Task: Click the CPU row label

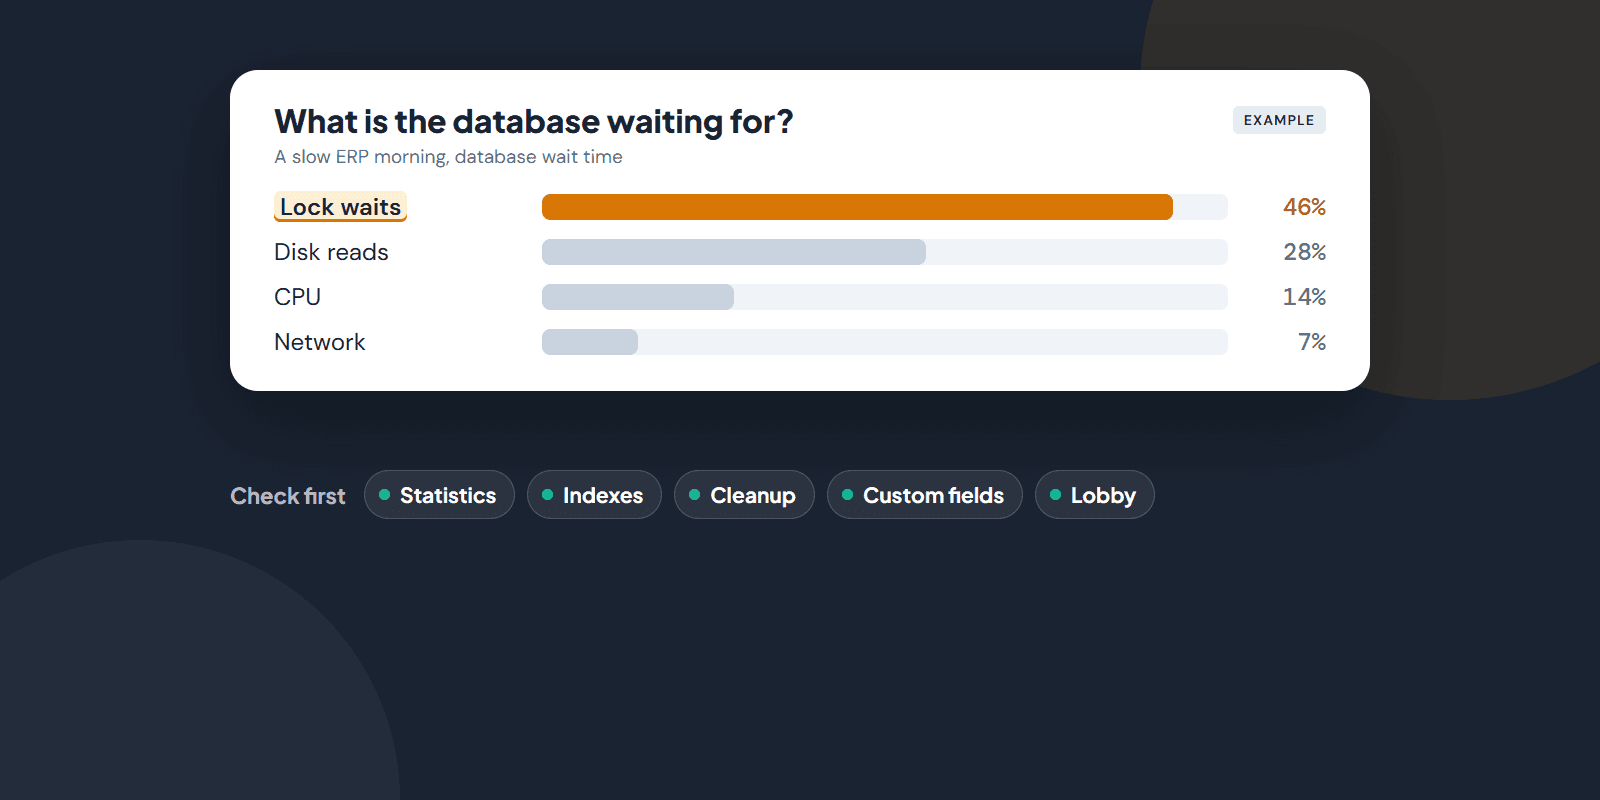Action: click(x=297, y=297)
